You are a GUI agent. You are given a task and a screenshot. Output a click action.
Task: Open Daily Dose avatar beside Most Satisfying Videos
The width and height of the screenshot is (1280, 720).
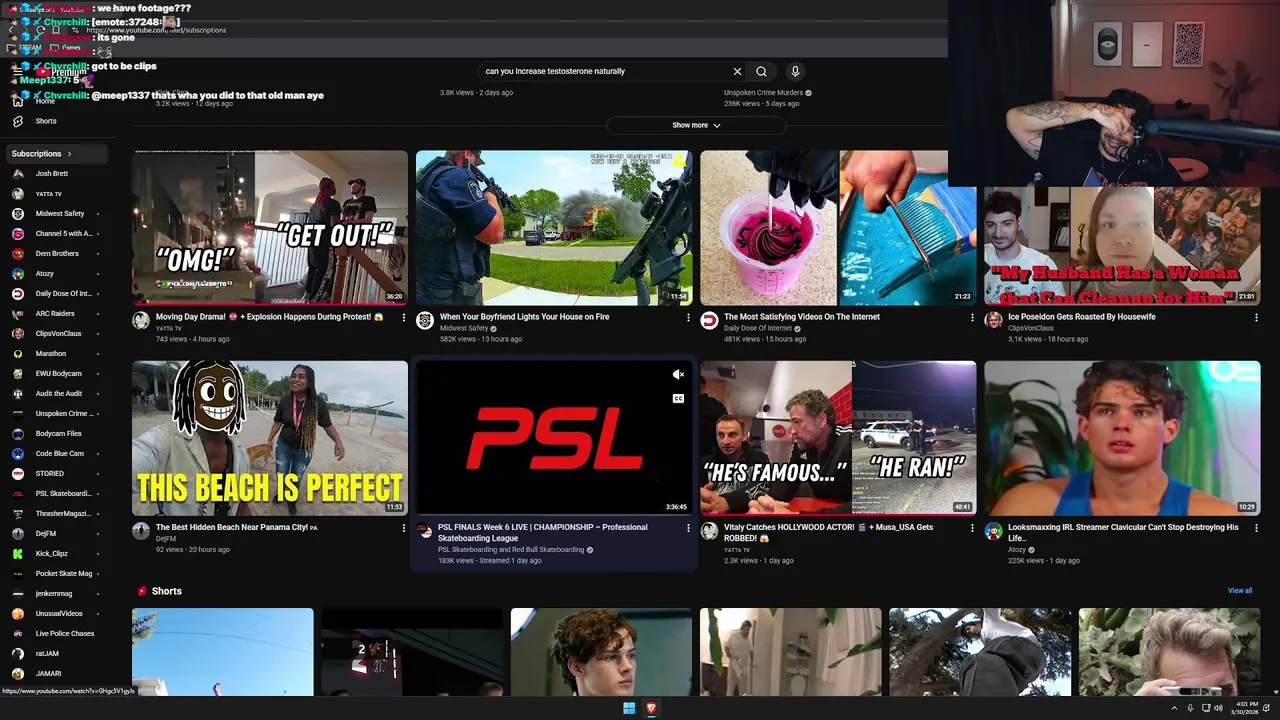(709, 320)
